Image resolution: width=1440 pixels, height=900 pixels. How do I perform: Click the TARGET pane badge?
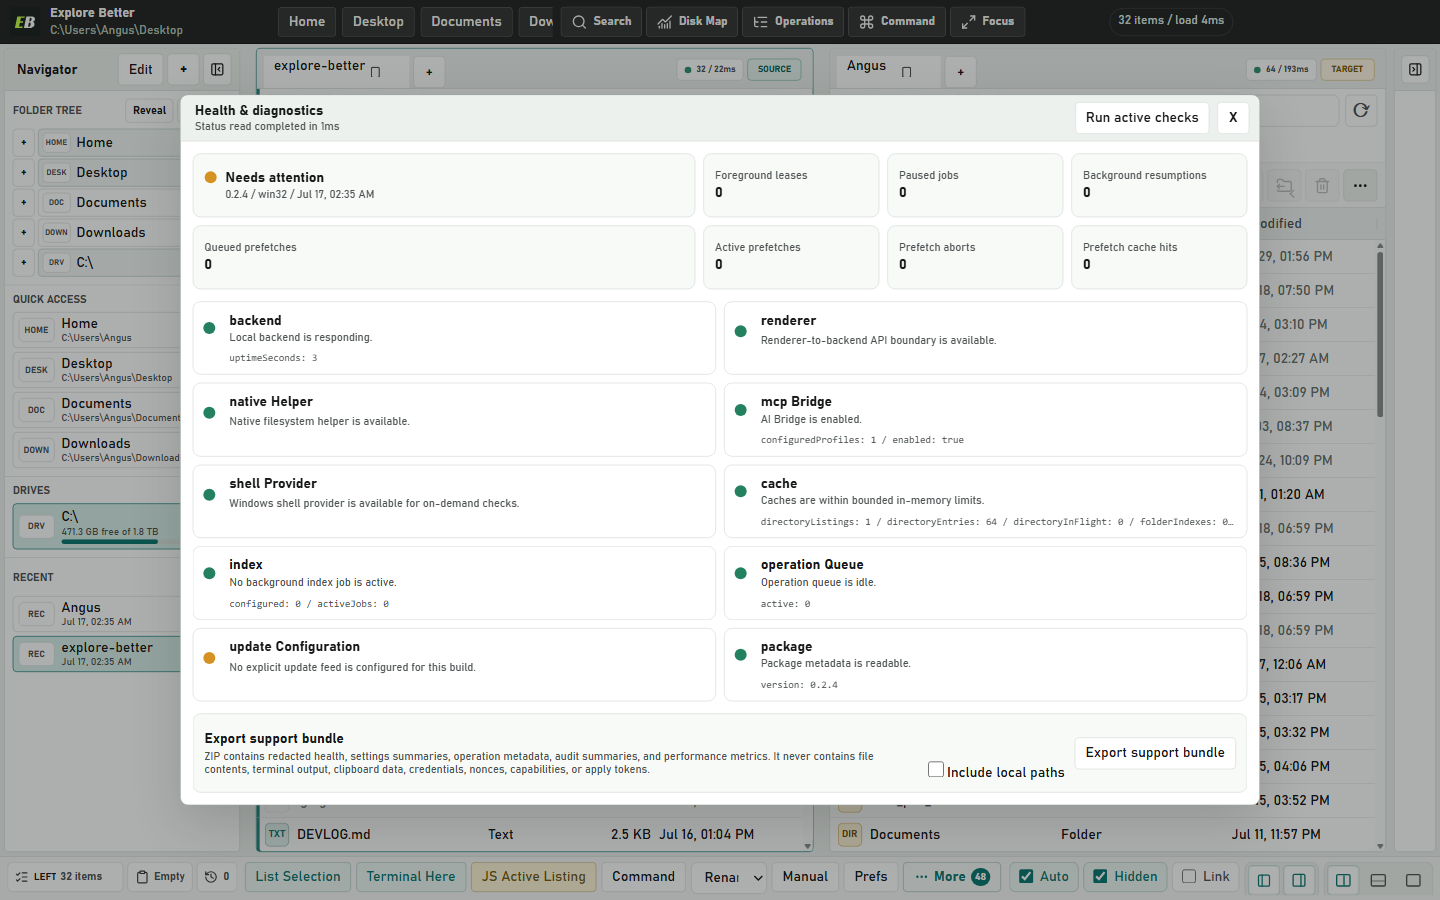[1347, 69]
